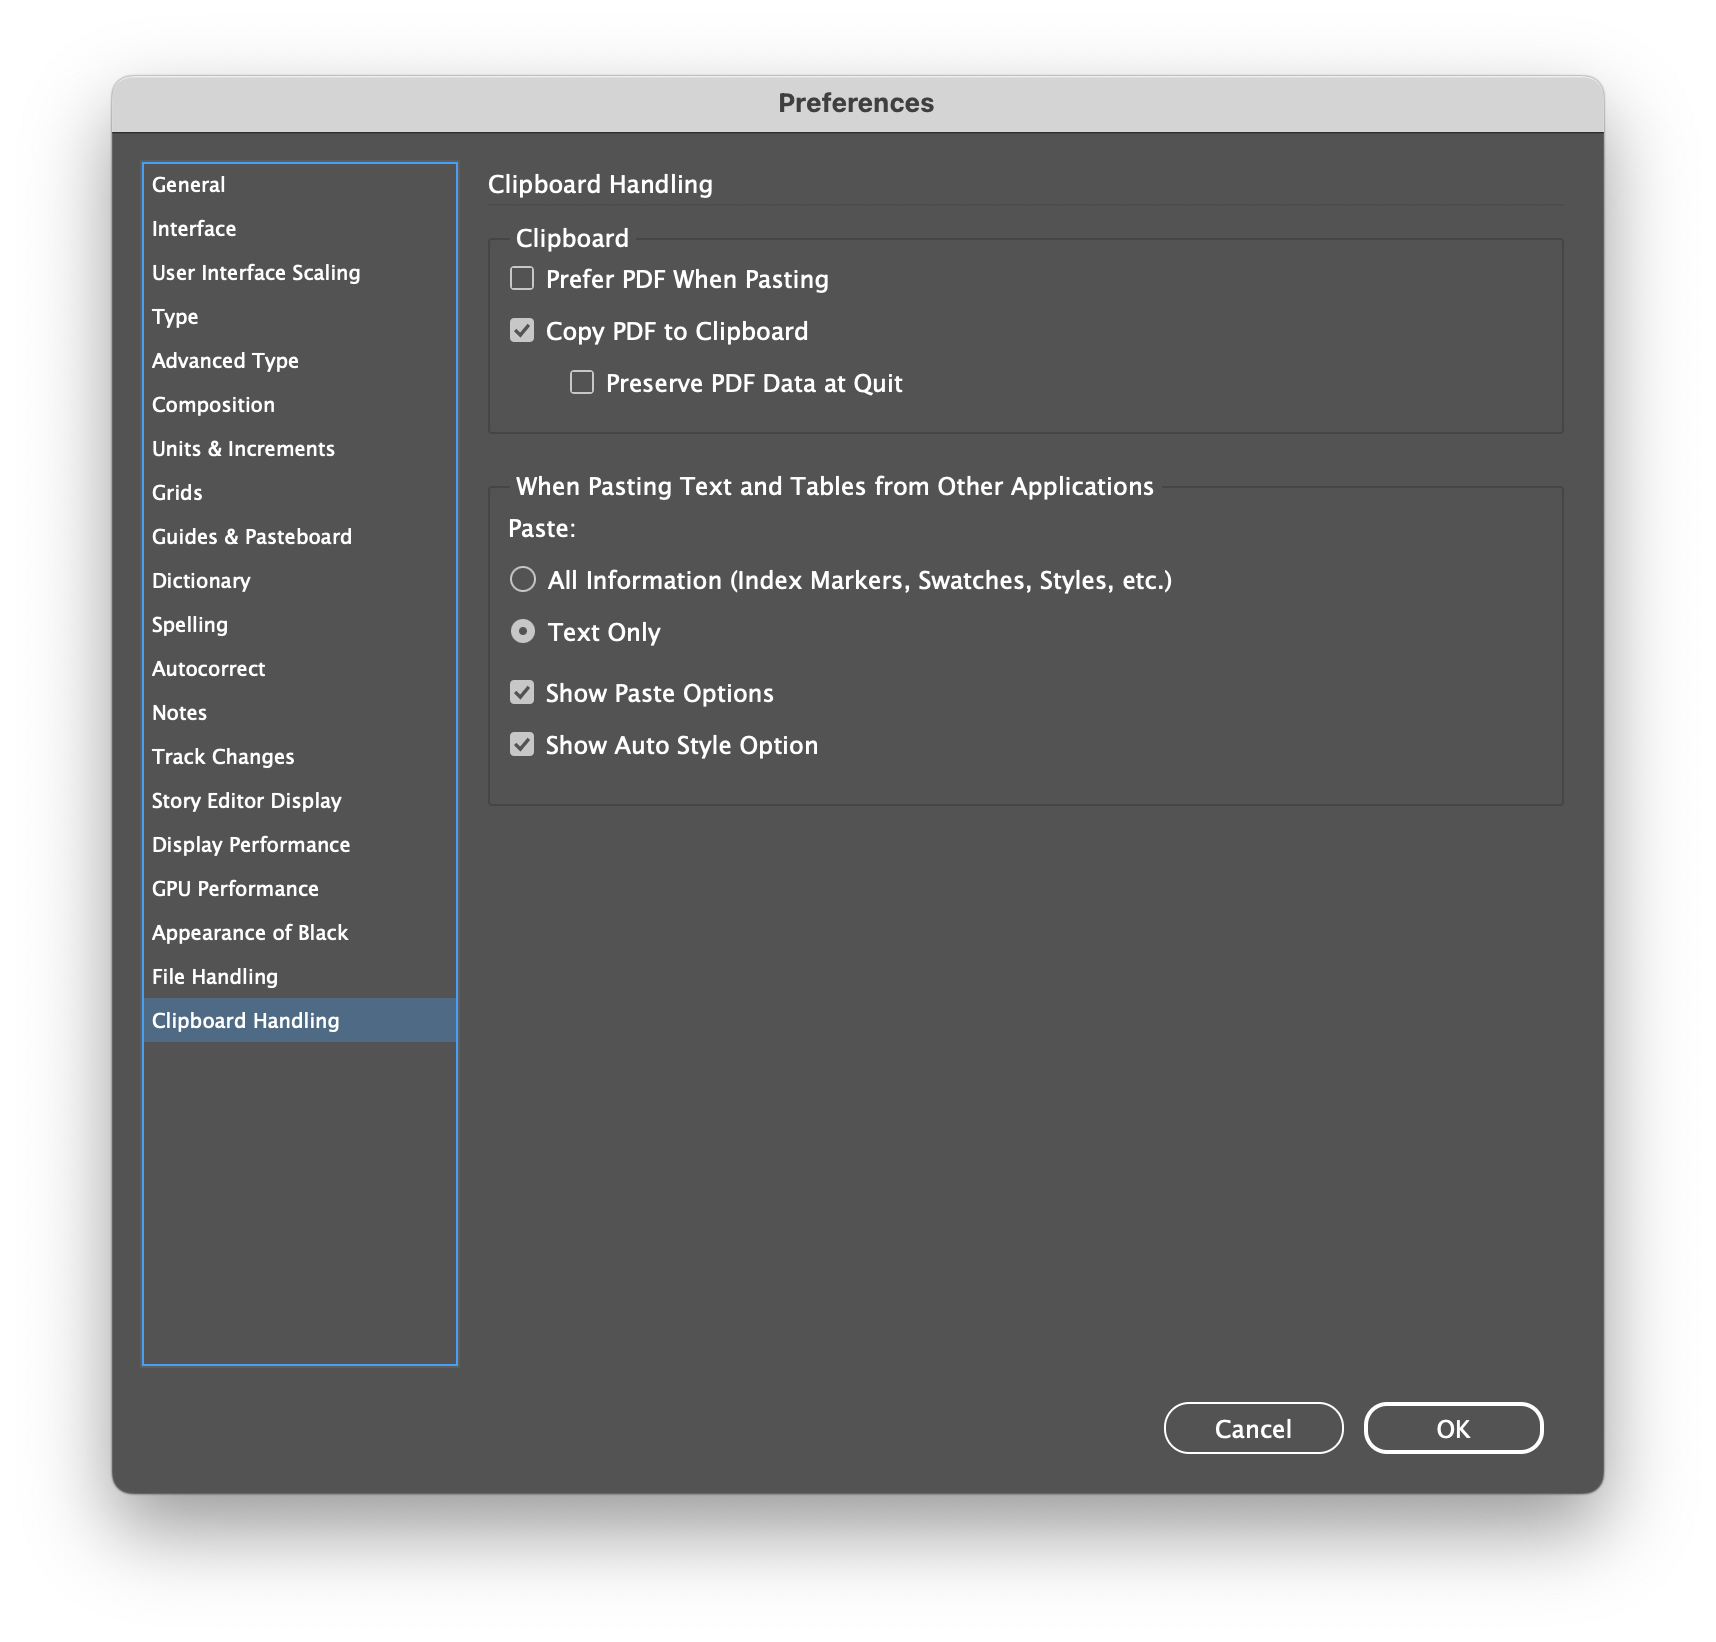
Task: Open the Guides & Pasteboard settings
Action: [251, 536]
